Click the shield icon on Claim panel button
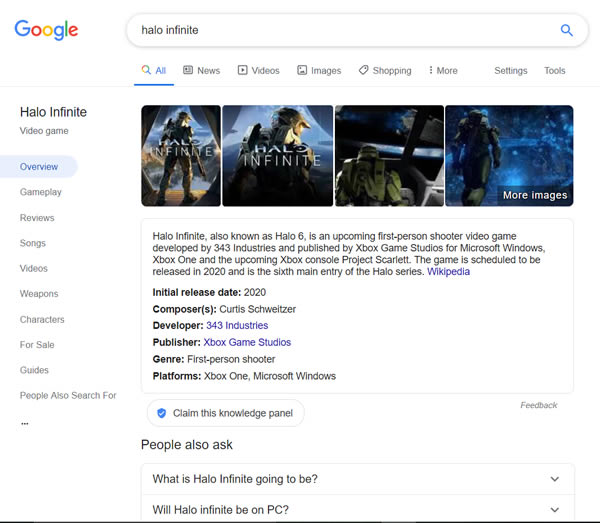 pyautogui.click(x=161, y=413)
